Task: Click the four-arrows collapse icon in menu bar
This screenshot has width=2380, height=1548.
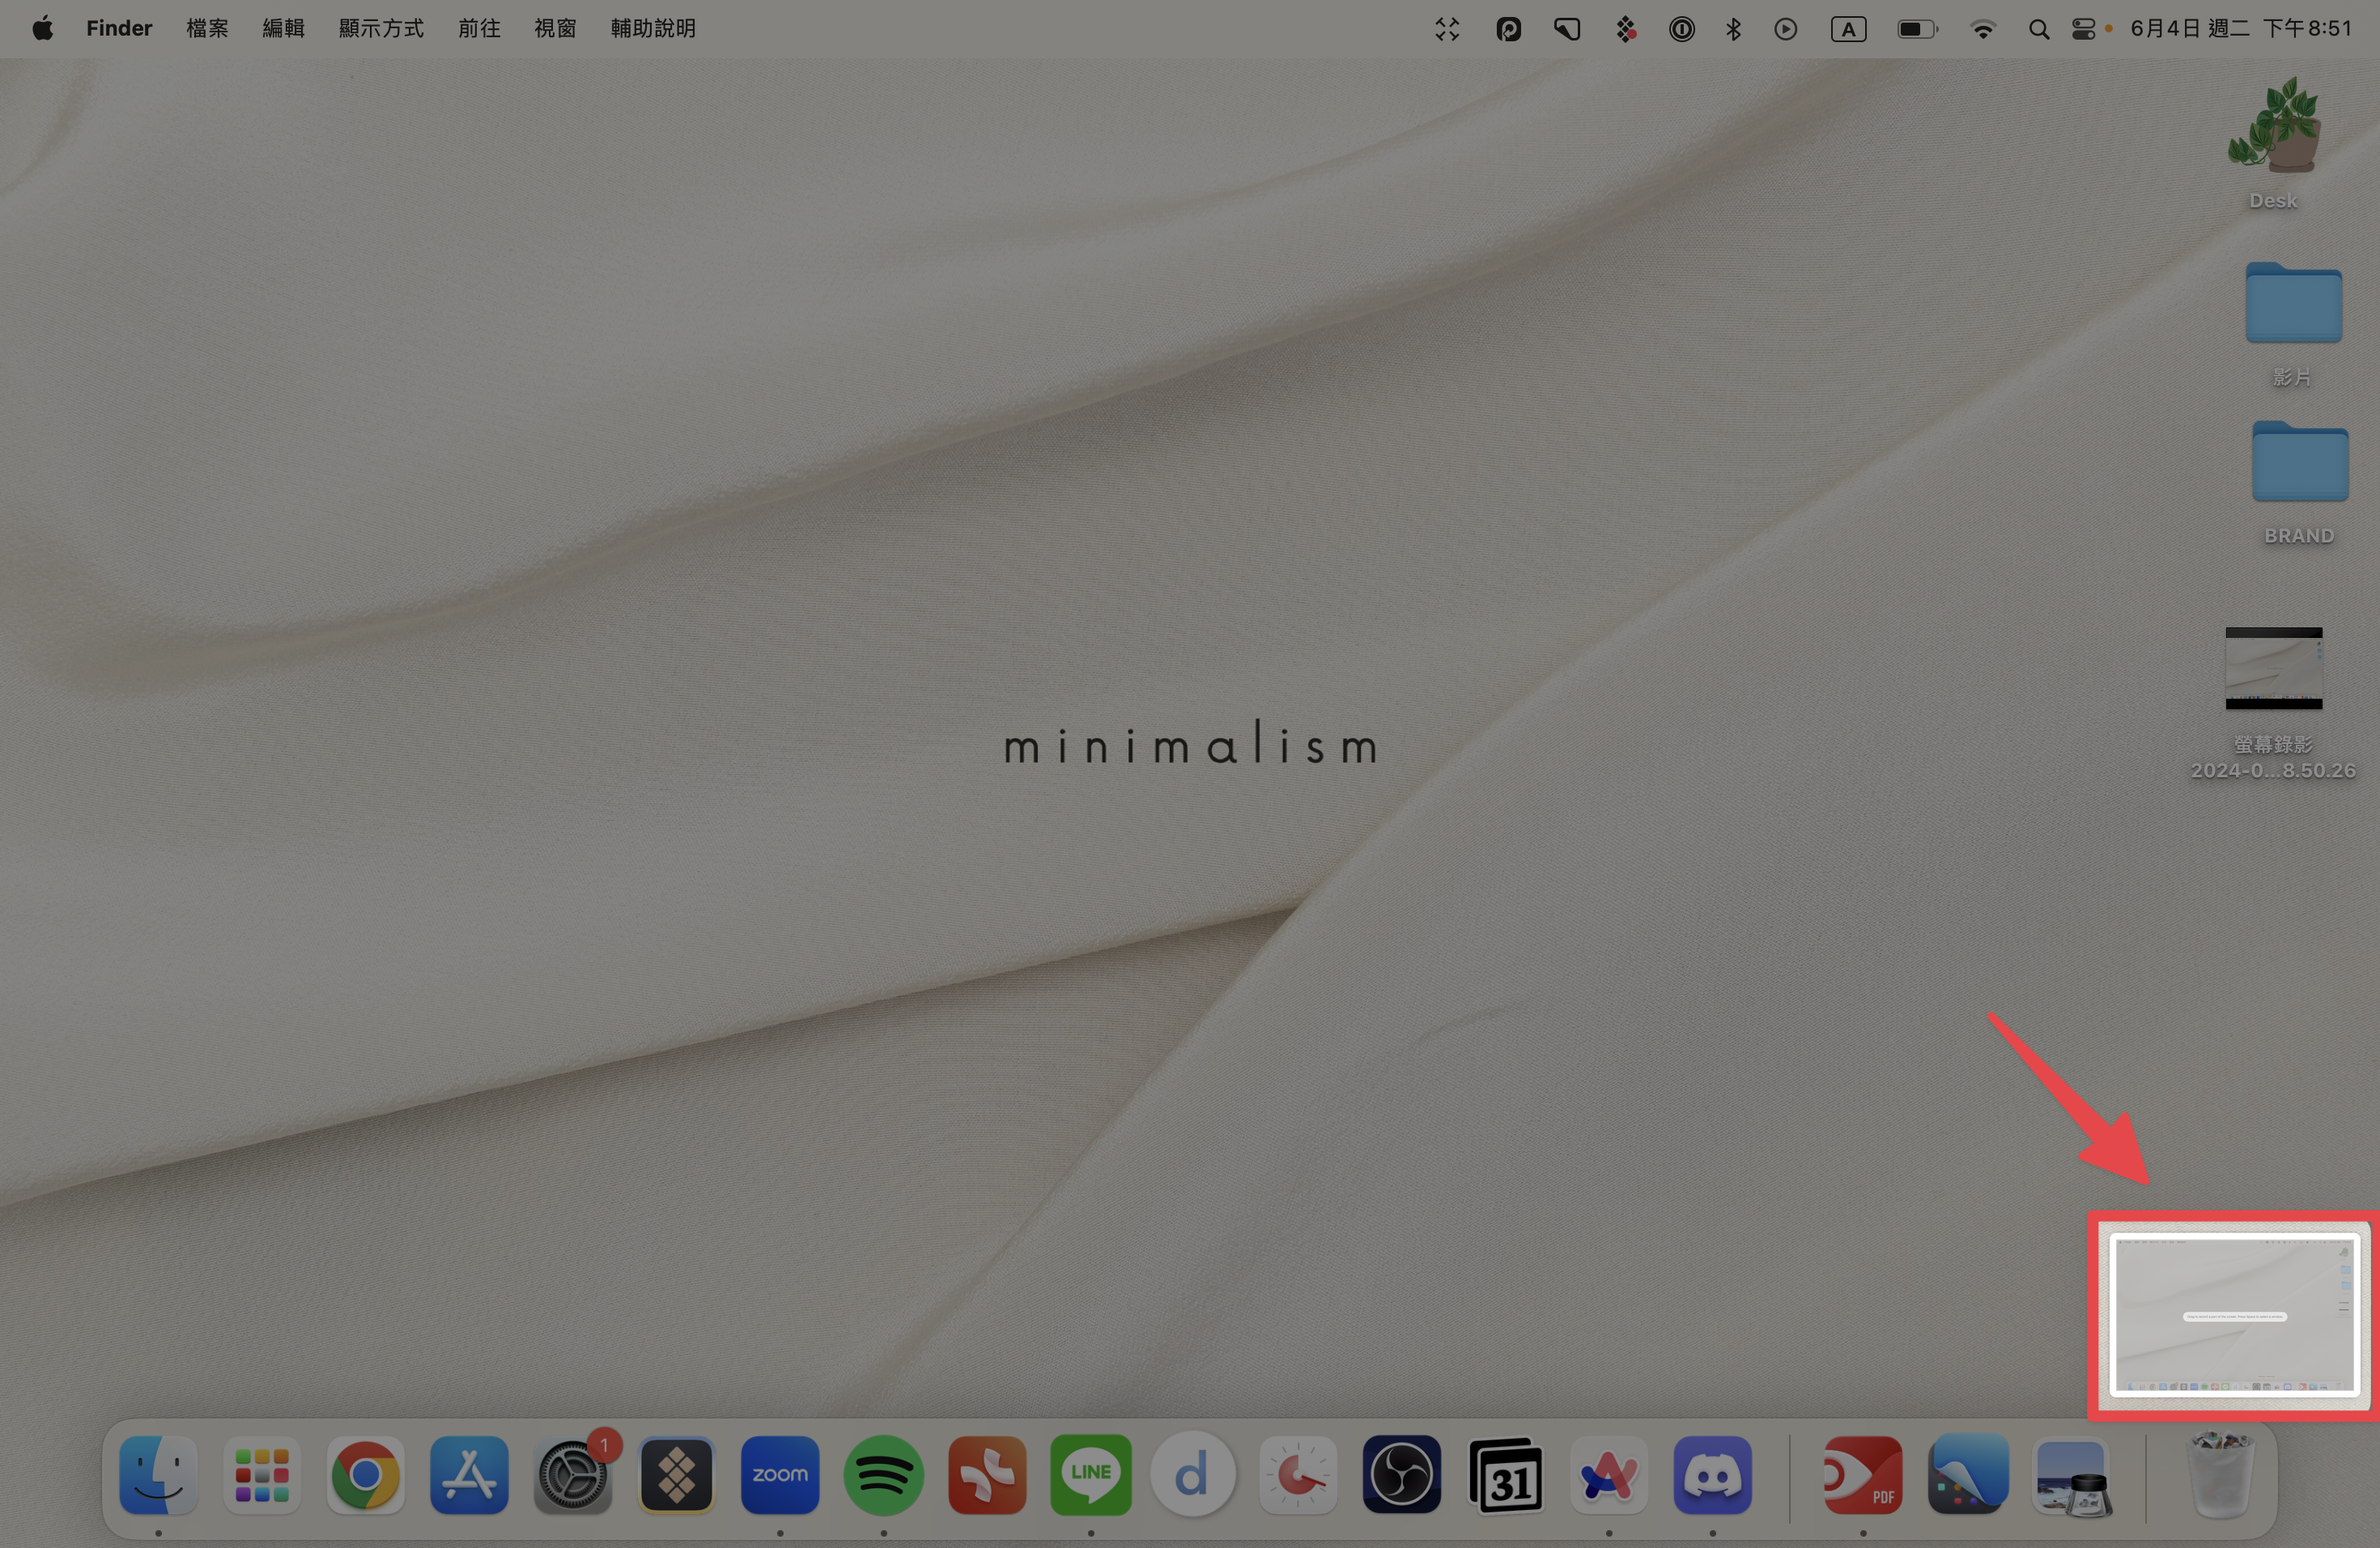Action: [1447, 29]
